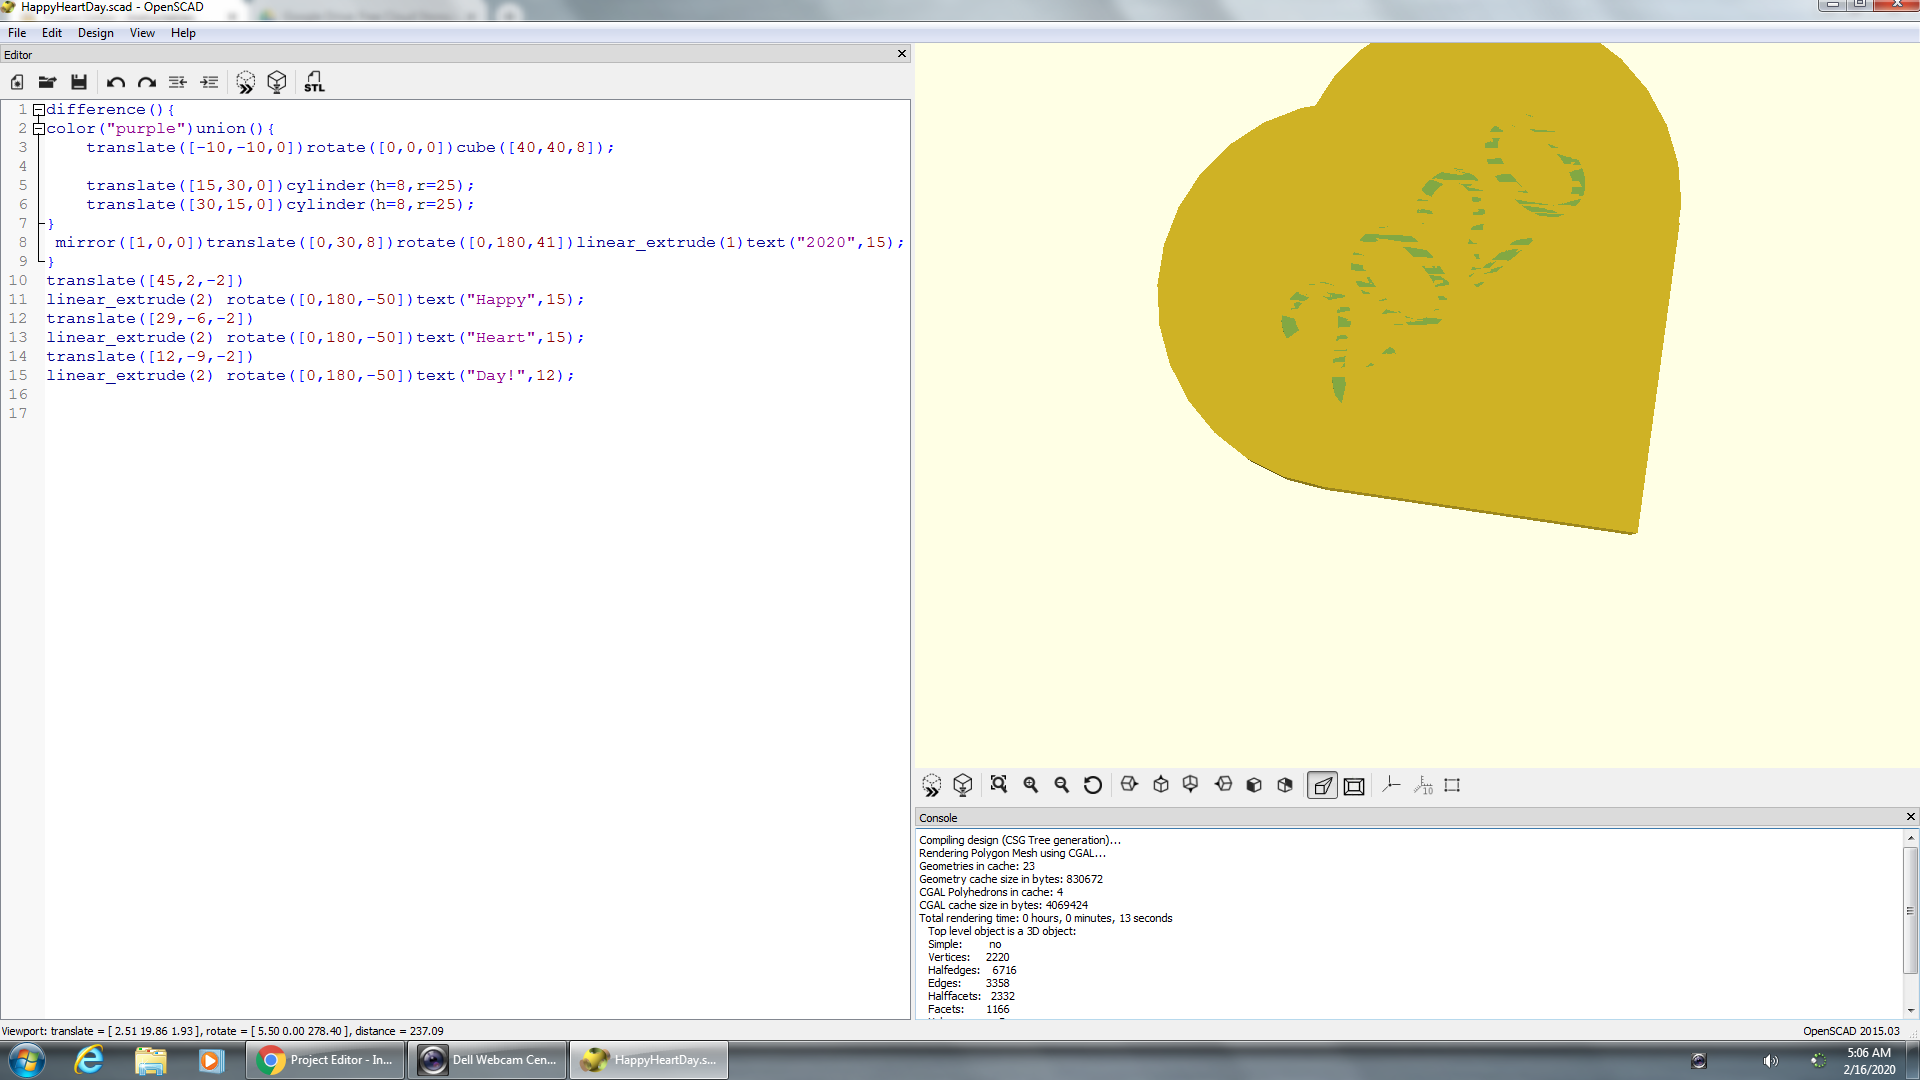Redo the last edit

pos(147,82)
